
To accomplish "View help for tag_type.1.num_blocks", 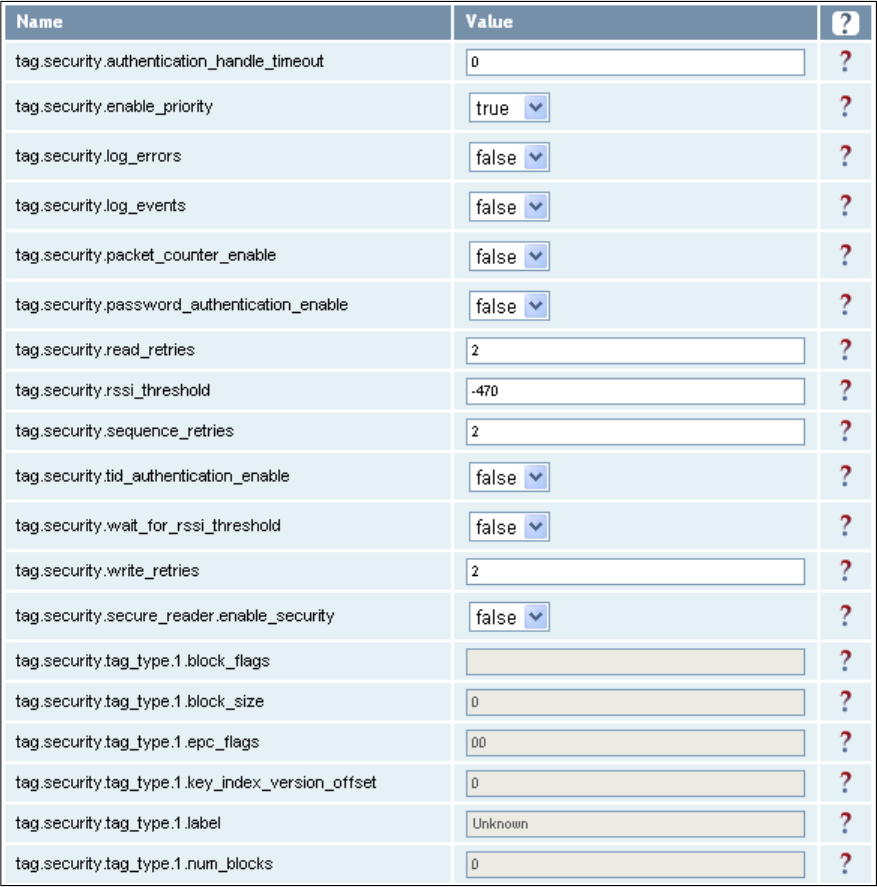I will 845,864.
